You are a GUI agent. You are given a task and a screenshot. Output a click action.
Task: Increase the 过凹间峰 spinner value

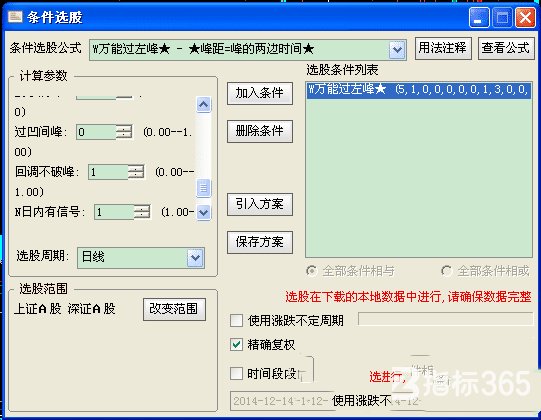[124, 129]
